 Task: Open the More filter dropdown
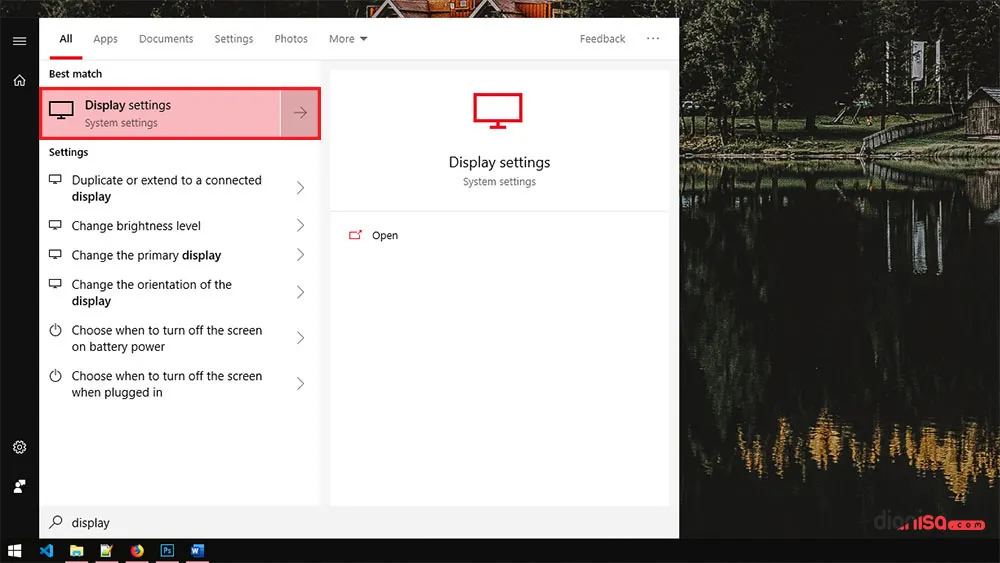348,39
